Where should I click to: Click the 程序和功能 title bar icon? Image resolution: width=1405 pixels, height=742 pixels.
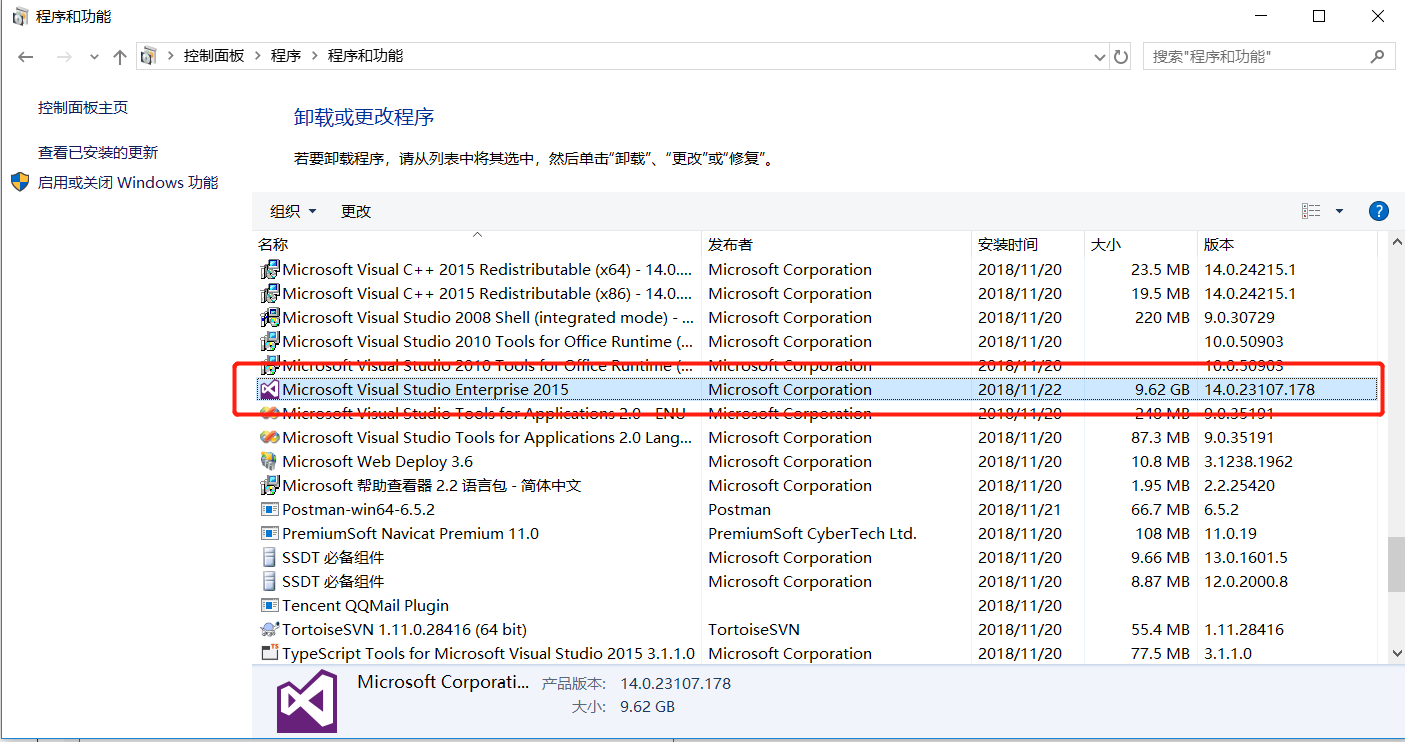(20, 16)
